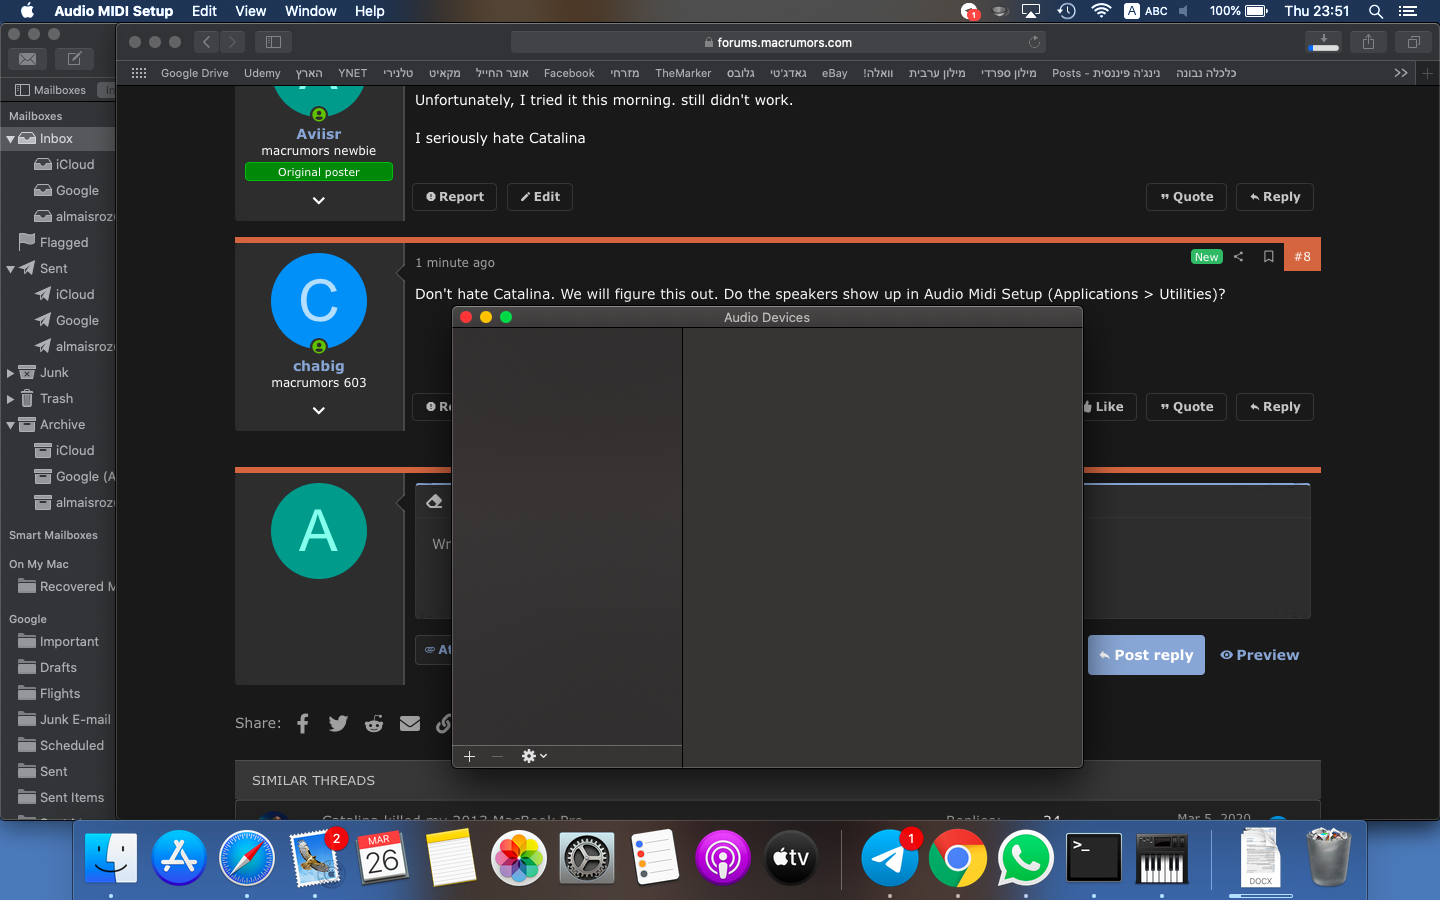Quote chabig's post #8
This screenshot has height=900, width=1440.
(x=1186, y=407)
